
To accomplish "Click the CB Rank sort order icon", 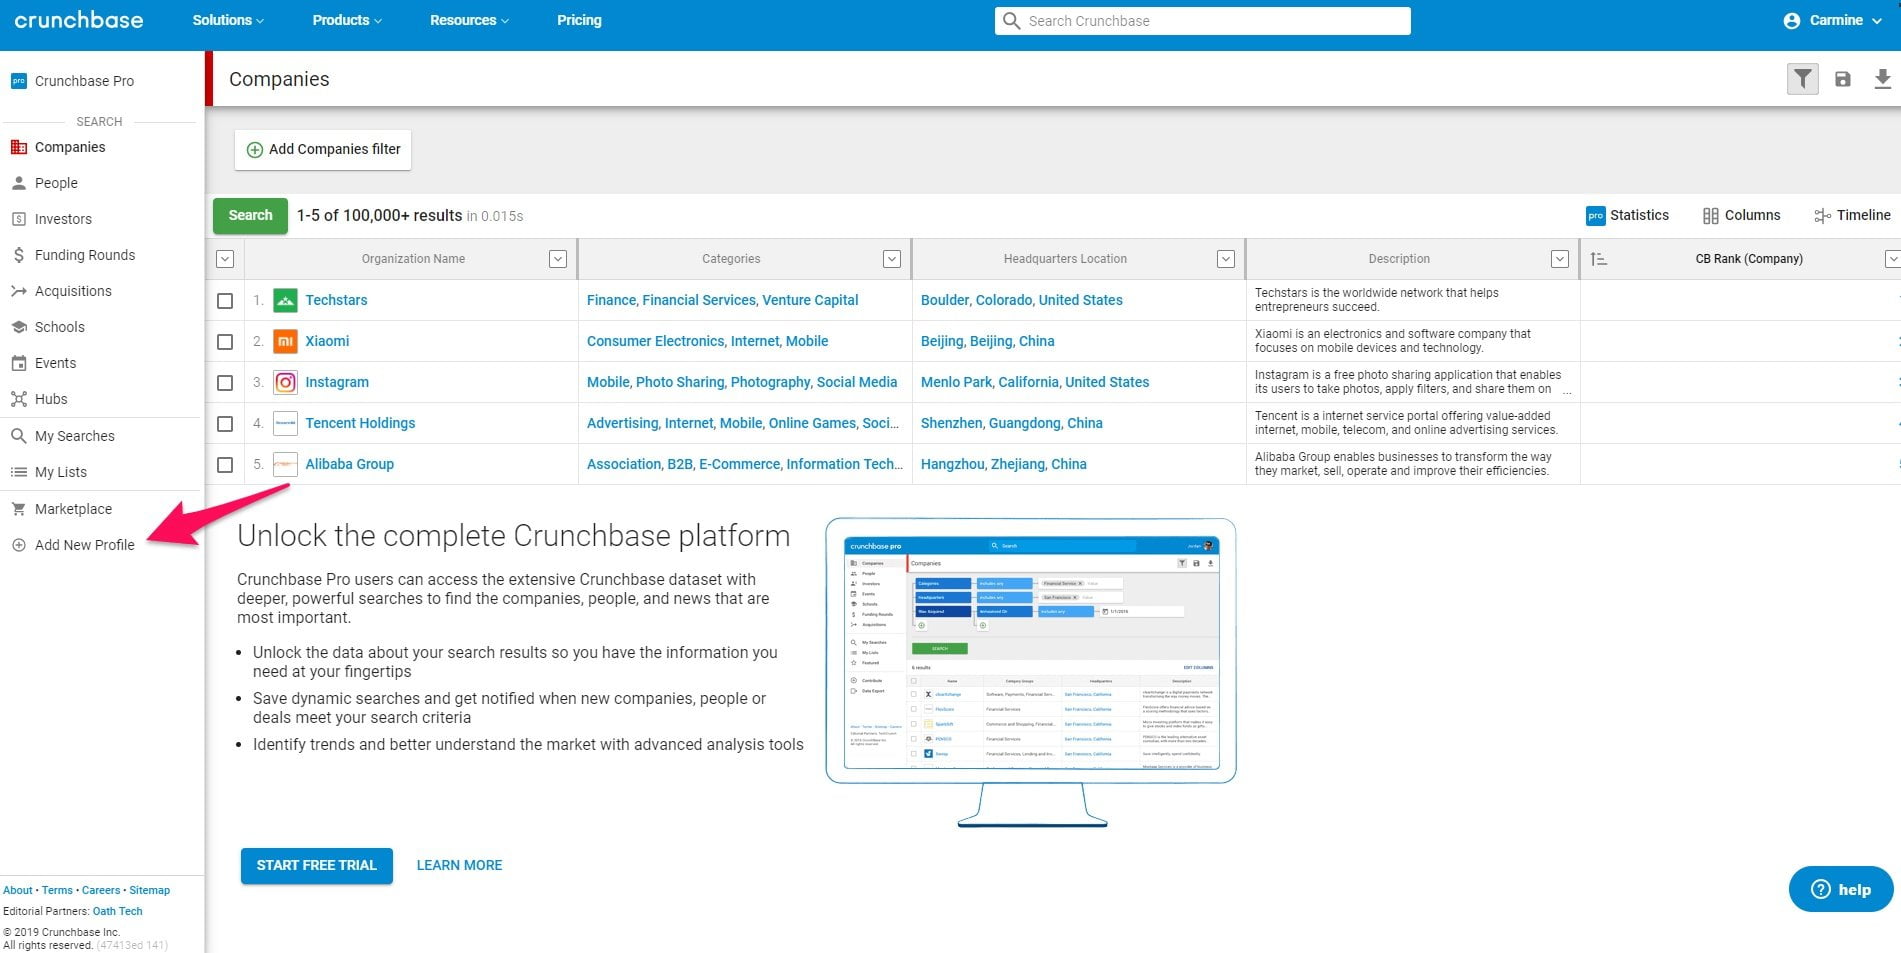I will point(1598,259).
